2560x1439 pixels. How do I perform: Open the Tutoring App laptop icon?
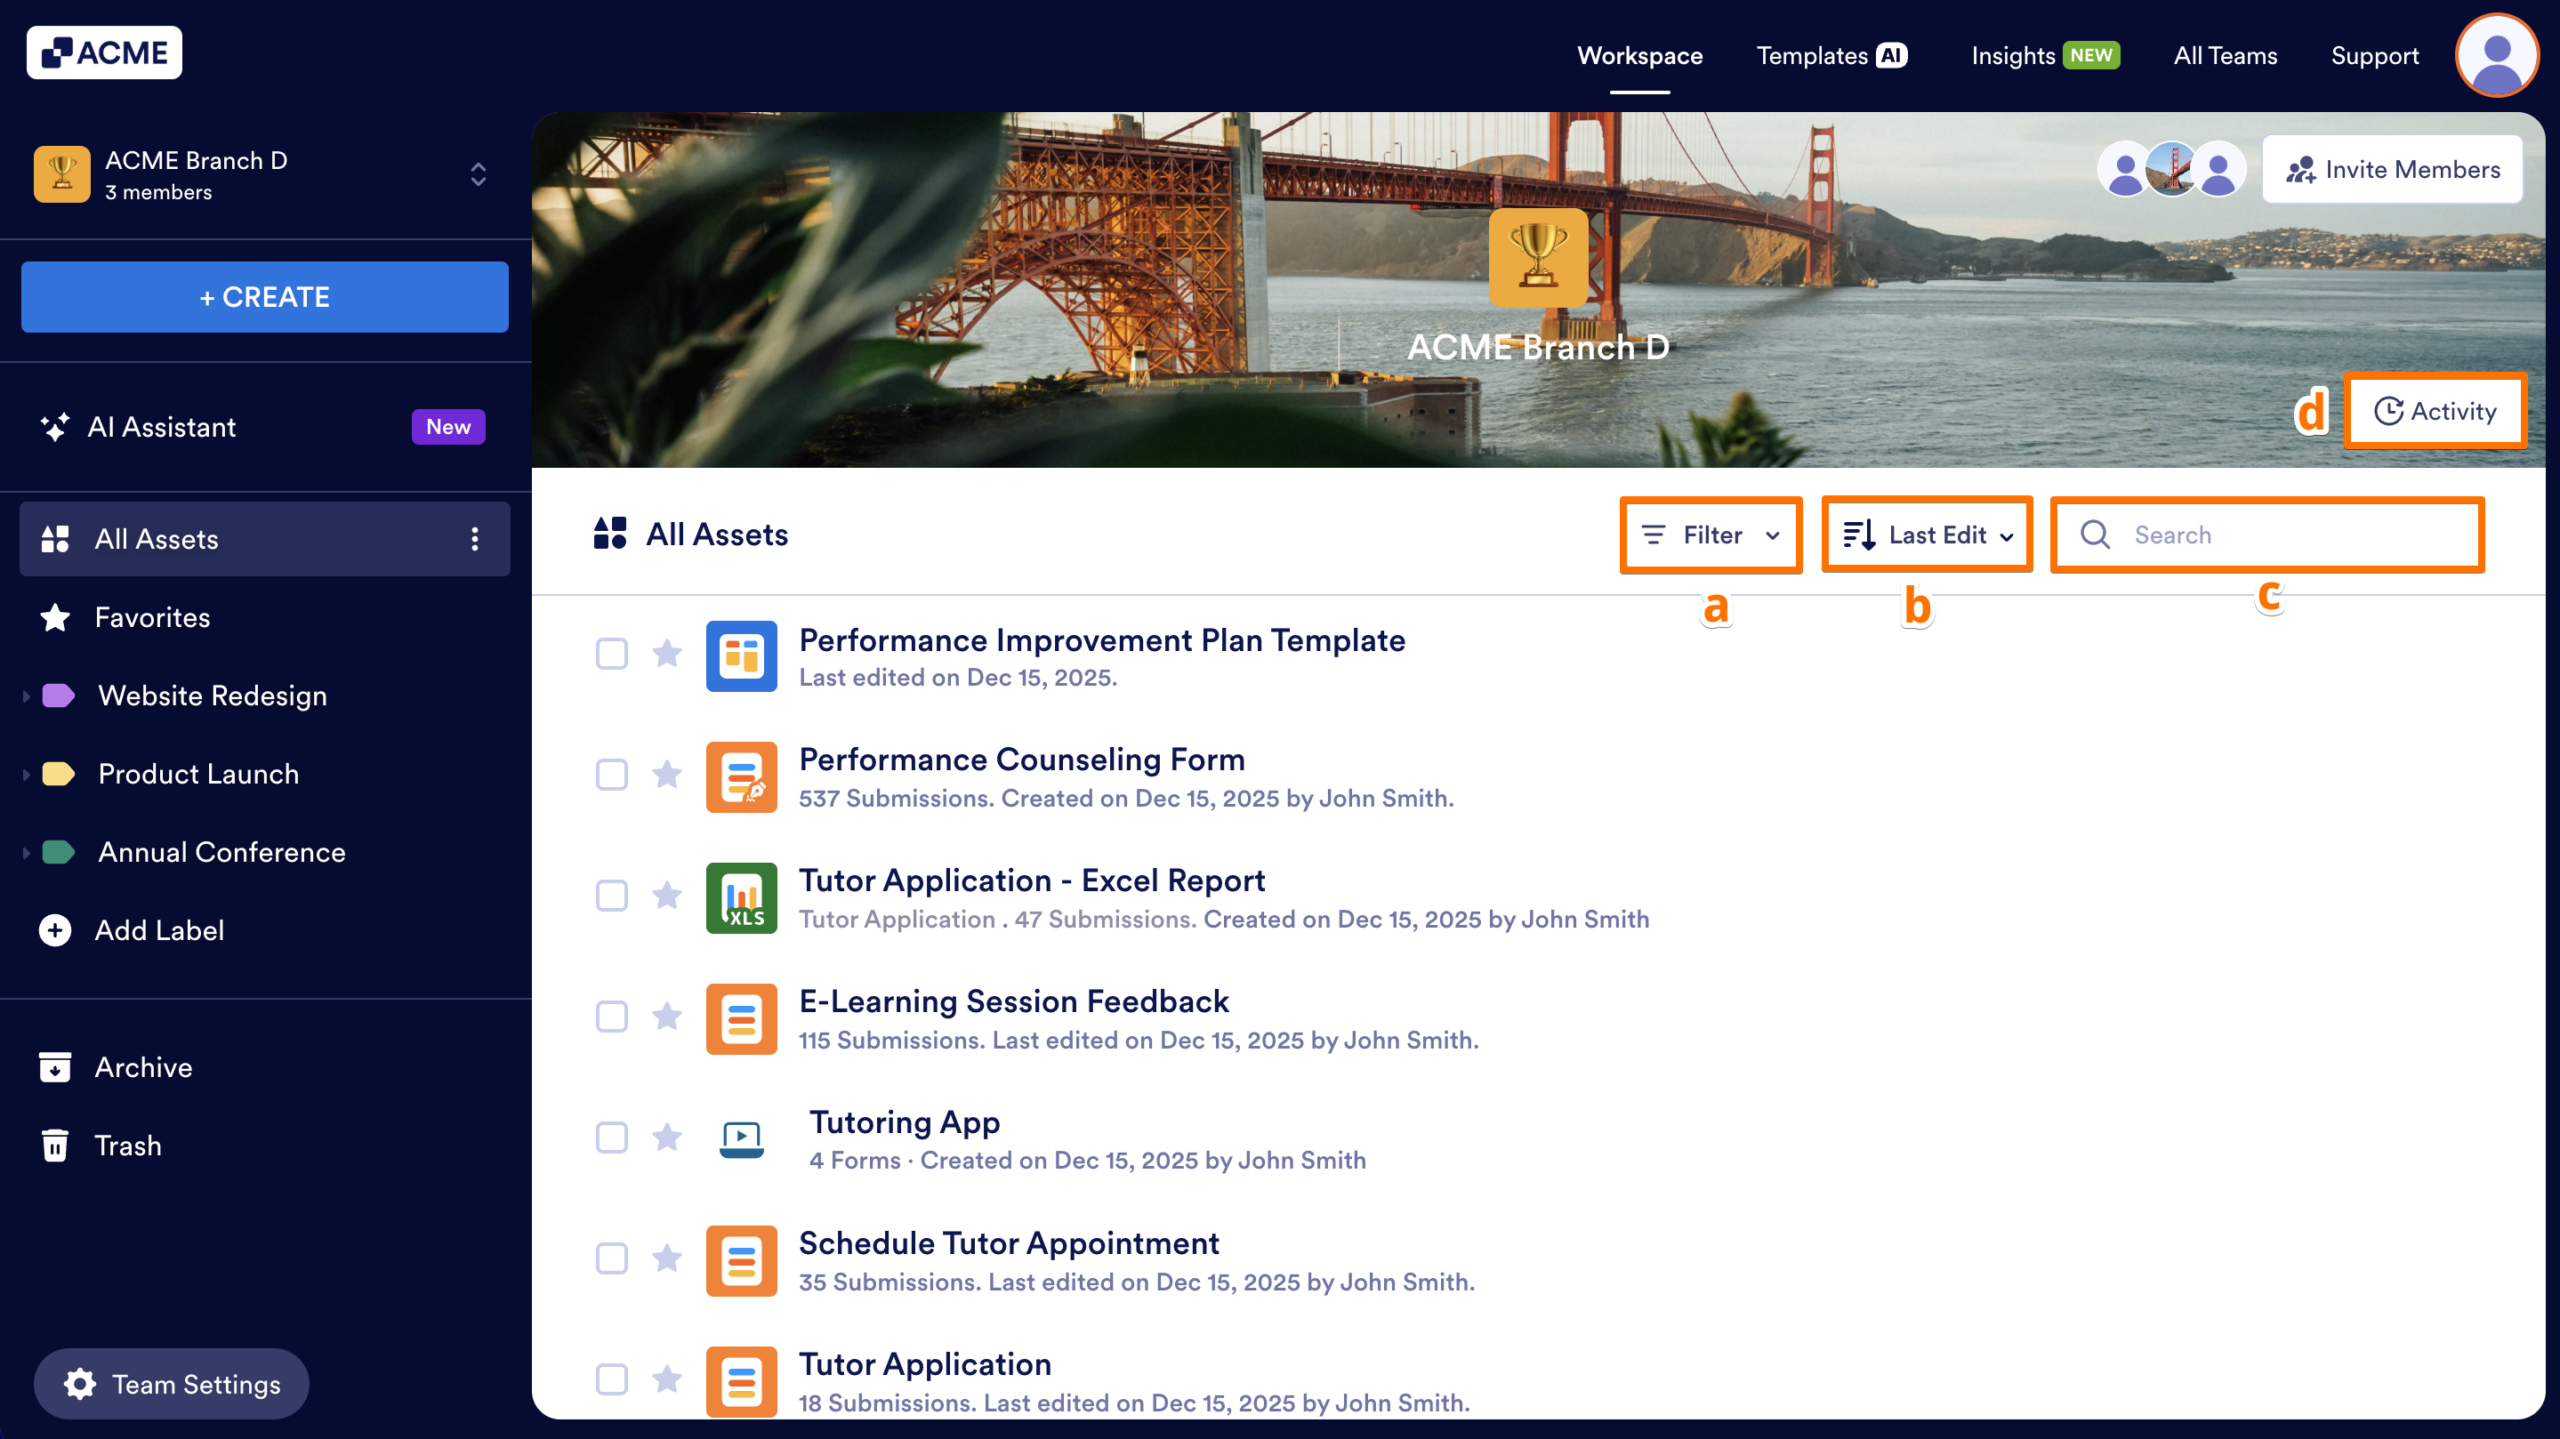pyautogui.click(x=741, y=1139)
